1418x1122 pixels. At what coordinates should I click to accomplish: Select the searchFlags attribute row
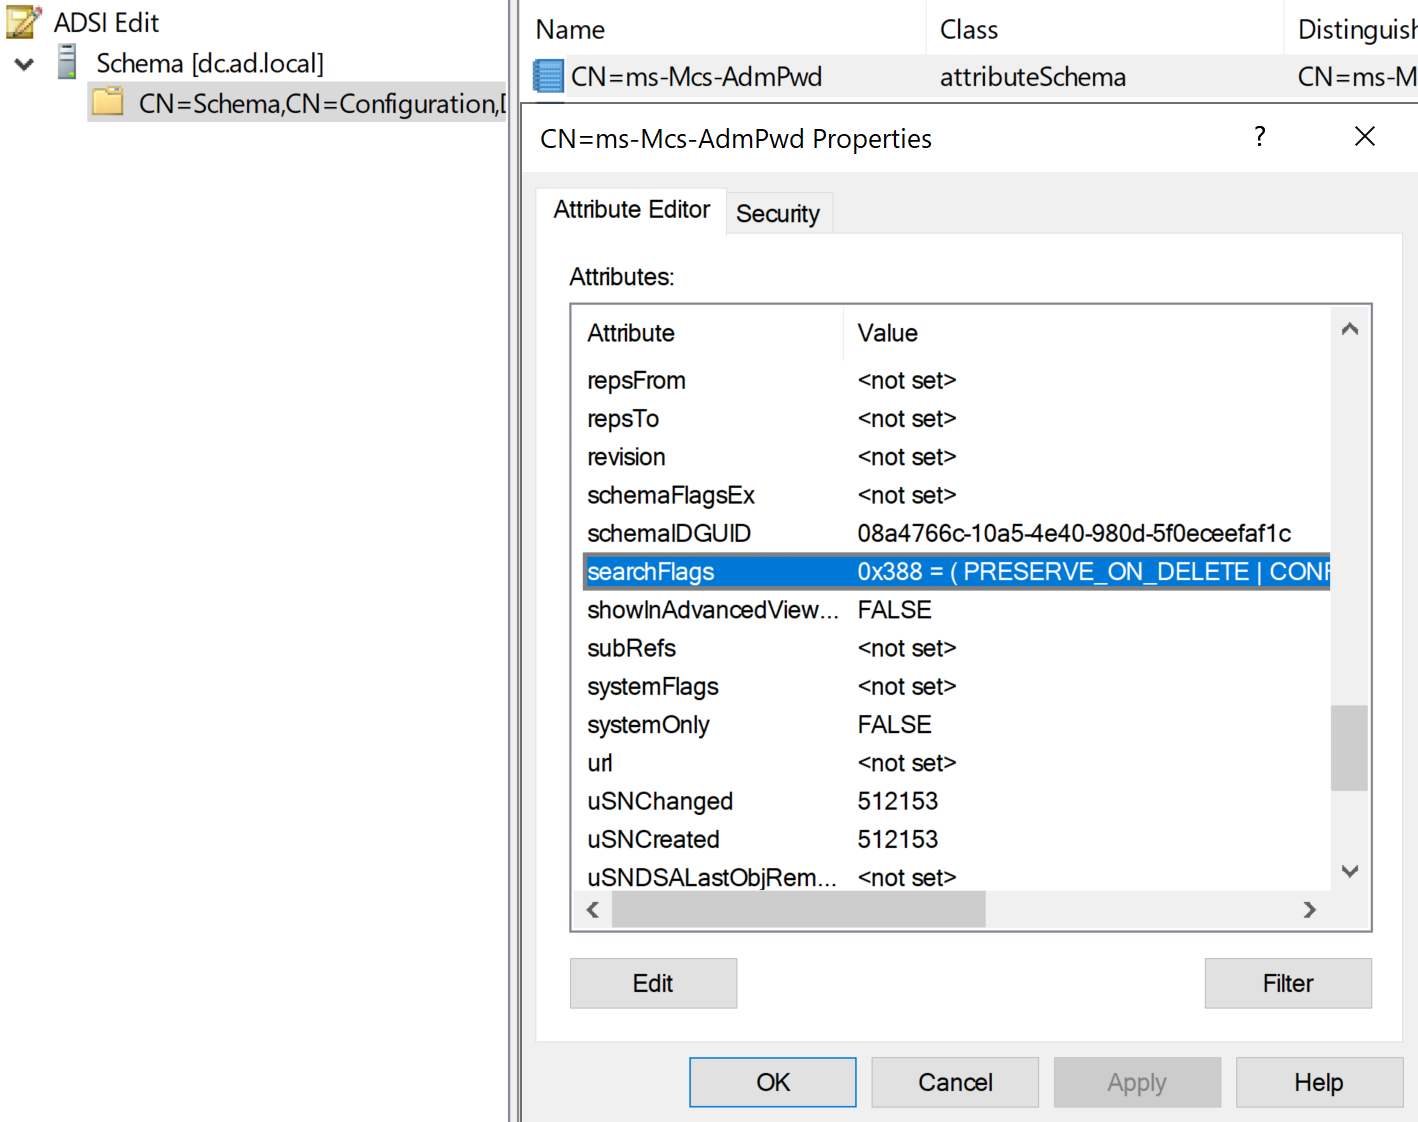[x=956, y=571]
